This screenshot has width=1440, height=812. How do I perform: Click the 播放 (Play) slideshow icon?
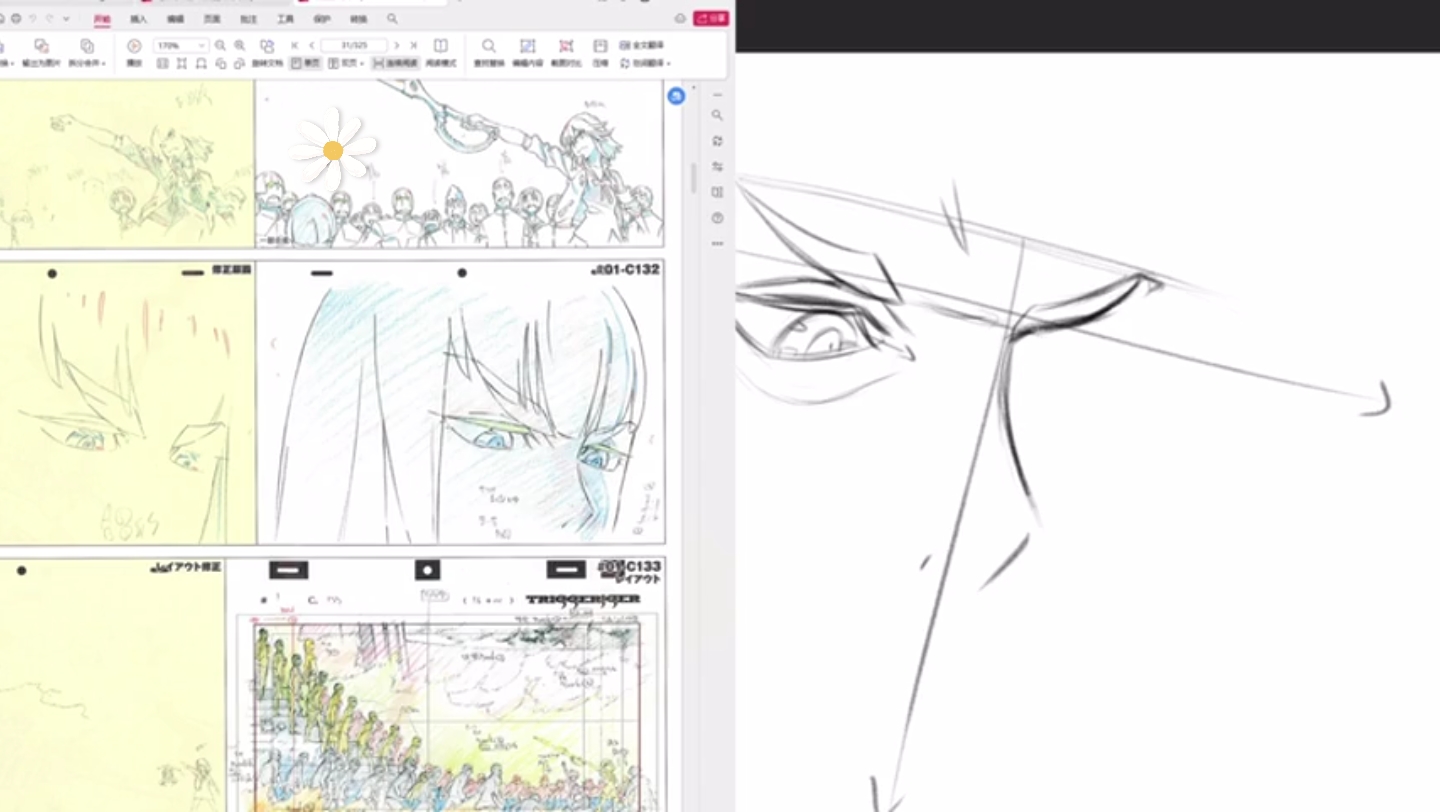click(134, 46)
